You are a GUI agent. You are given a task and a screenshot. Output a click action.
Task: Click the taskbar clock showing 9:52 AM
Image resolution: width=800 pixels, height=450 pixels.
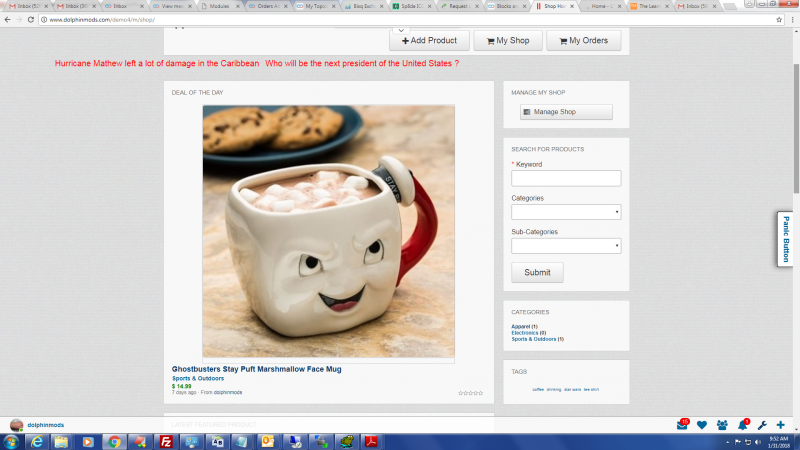pos(779,442)
